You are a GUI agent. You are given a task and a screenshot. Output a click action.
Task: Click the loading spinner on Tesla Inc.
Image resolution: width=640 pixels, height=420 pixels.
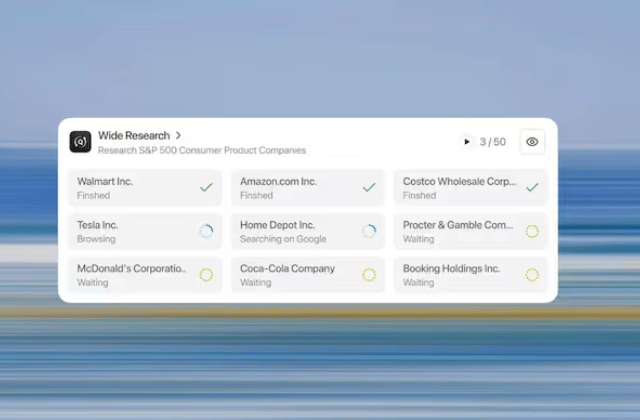point(206,231)
